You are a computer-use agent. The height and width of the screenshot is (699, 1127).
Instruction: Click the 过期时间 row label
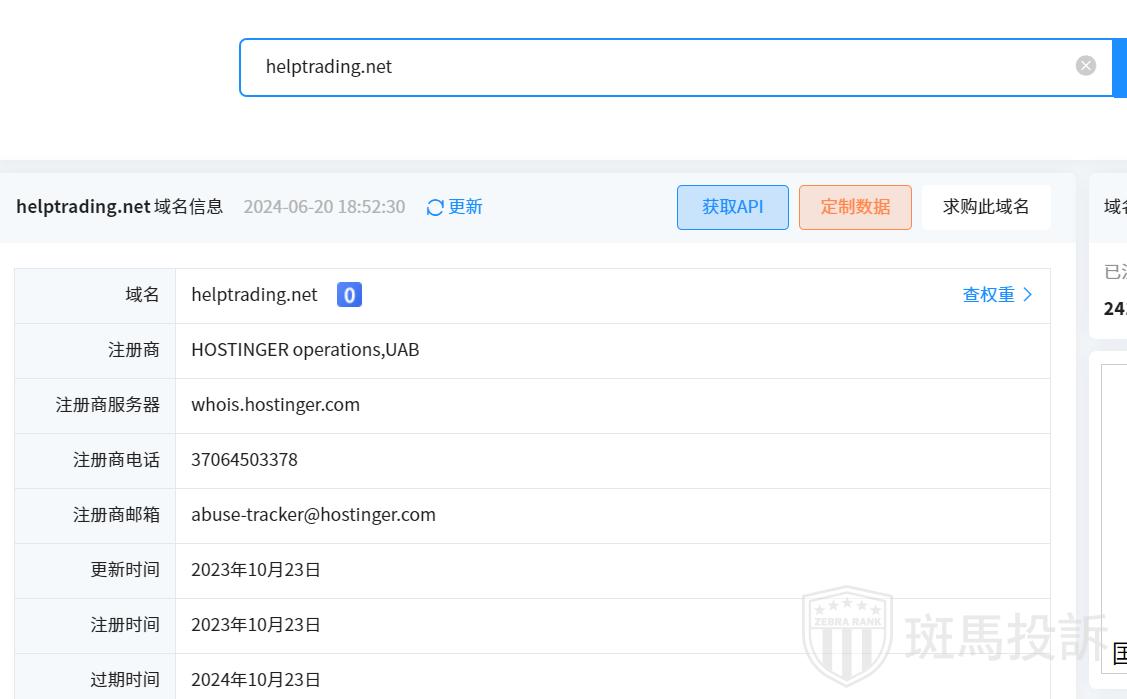125,680
